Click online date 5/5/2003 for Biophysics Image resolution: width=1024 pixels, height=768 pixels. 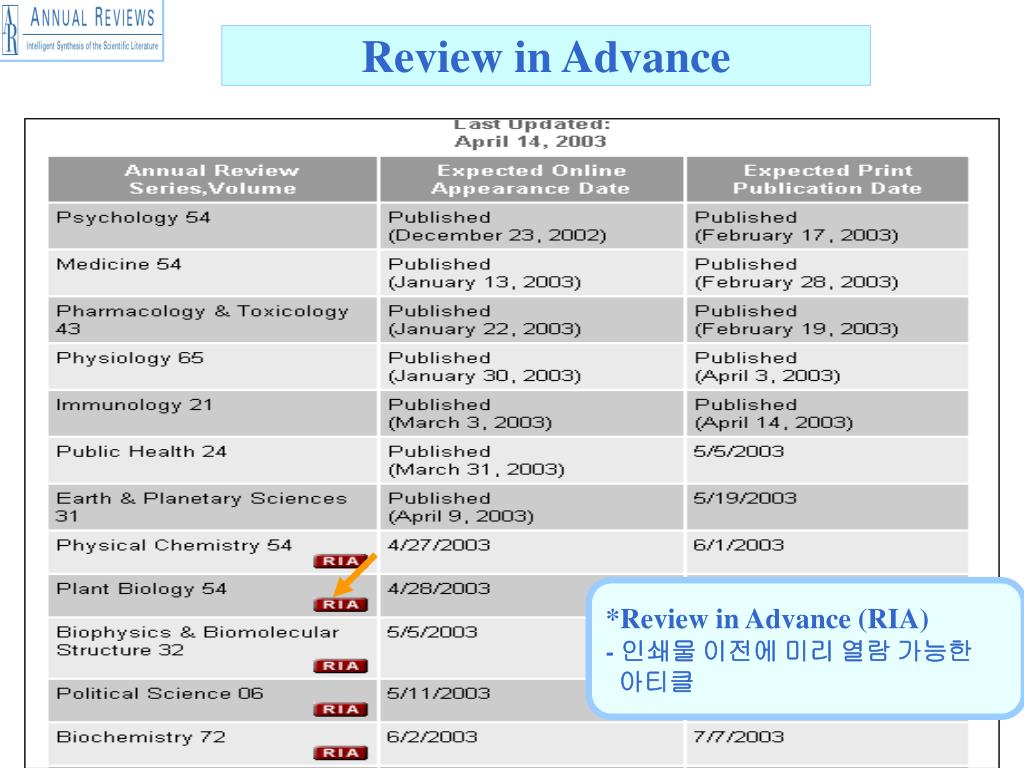click(x=432, y=632)
